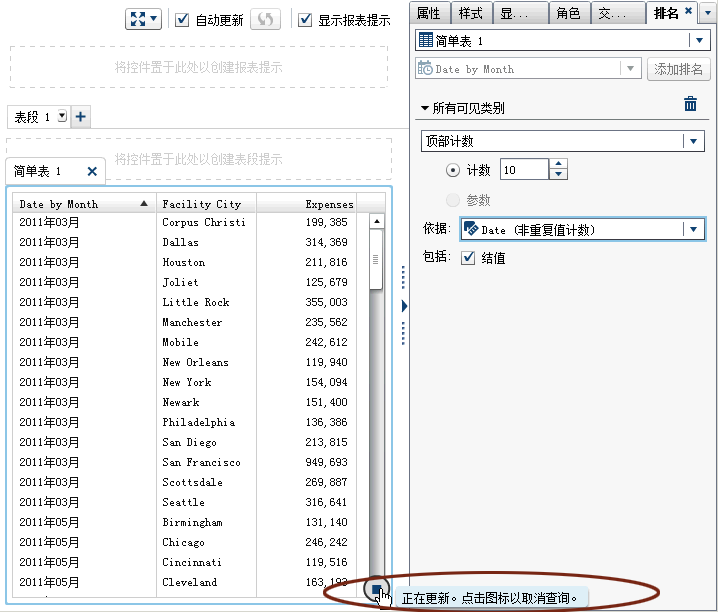
Task: Click the Seattle cell
Action: click(183, 502)
